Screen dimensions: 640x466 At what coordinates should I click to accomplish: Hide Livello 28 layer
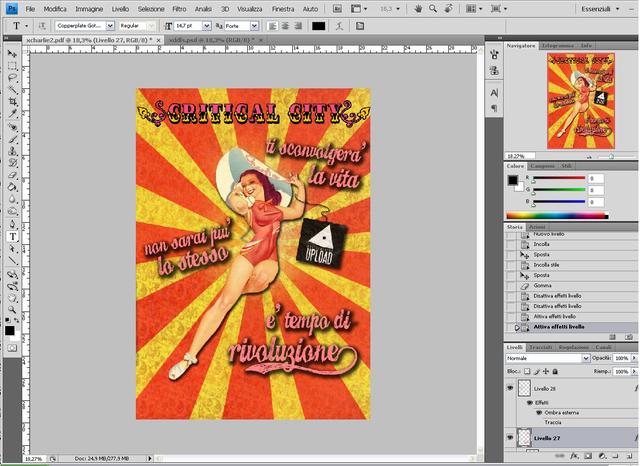pos(510,388)
